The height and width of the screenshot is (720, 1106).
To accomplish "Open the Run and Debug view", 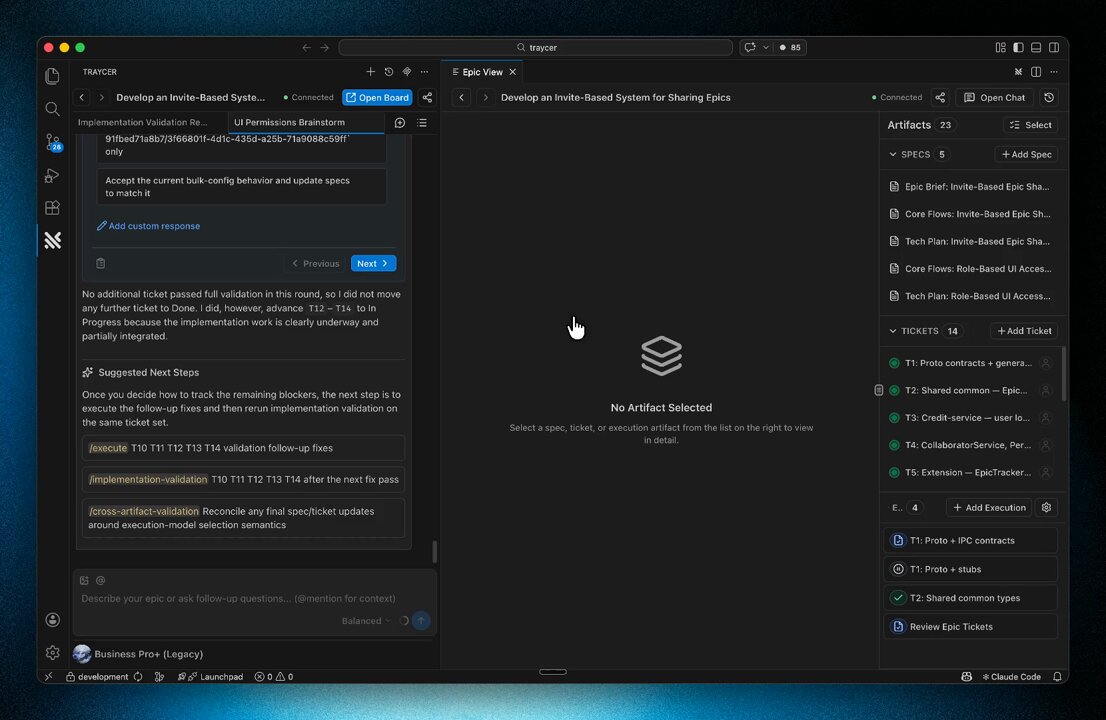I will click(53, 175).
